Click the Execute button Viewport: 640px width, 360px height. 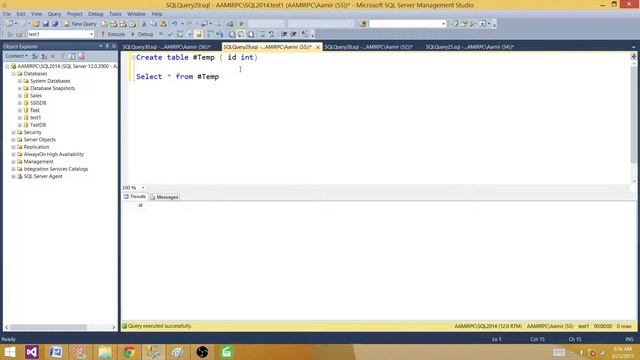[x=113, y=34]
